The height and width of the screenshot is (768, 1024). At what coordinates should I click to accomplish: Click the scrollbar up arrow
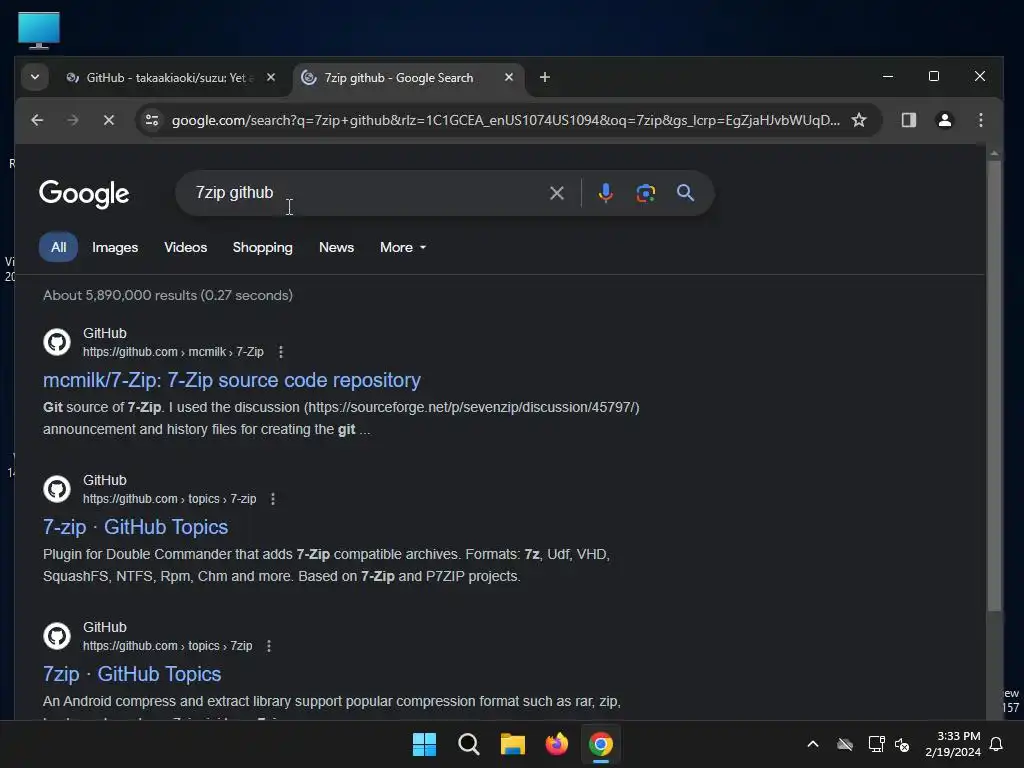click(x=994, y=153)
